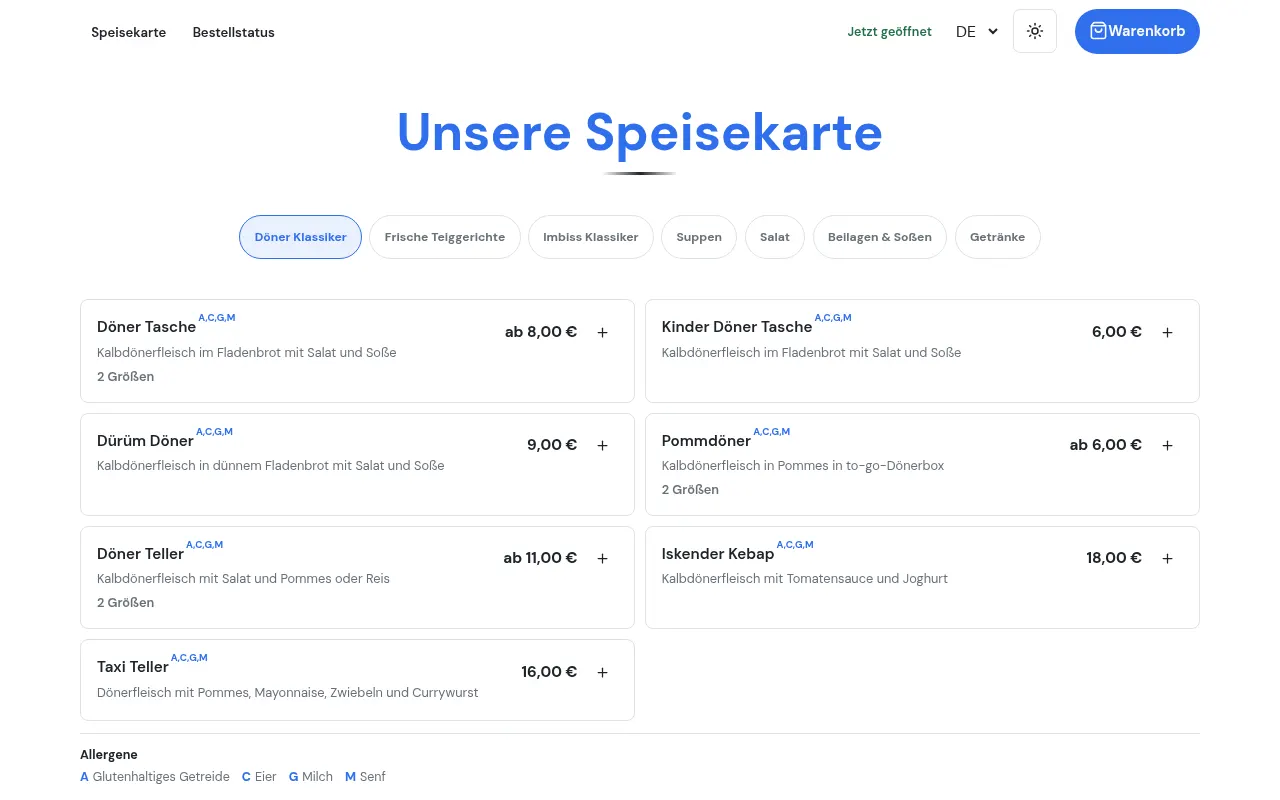Add Pommdöner via its plus icon
The height and width of the screenshot is (800, 1280).
click(1167, 445)
